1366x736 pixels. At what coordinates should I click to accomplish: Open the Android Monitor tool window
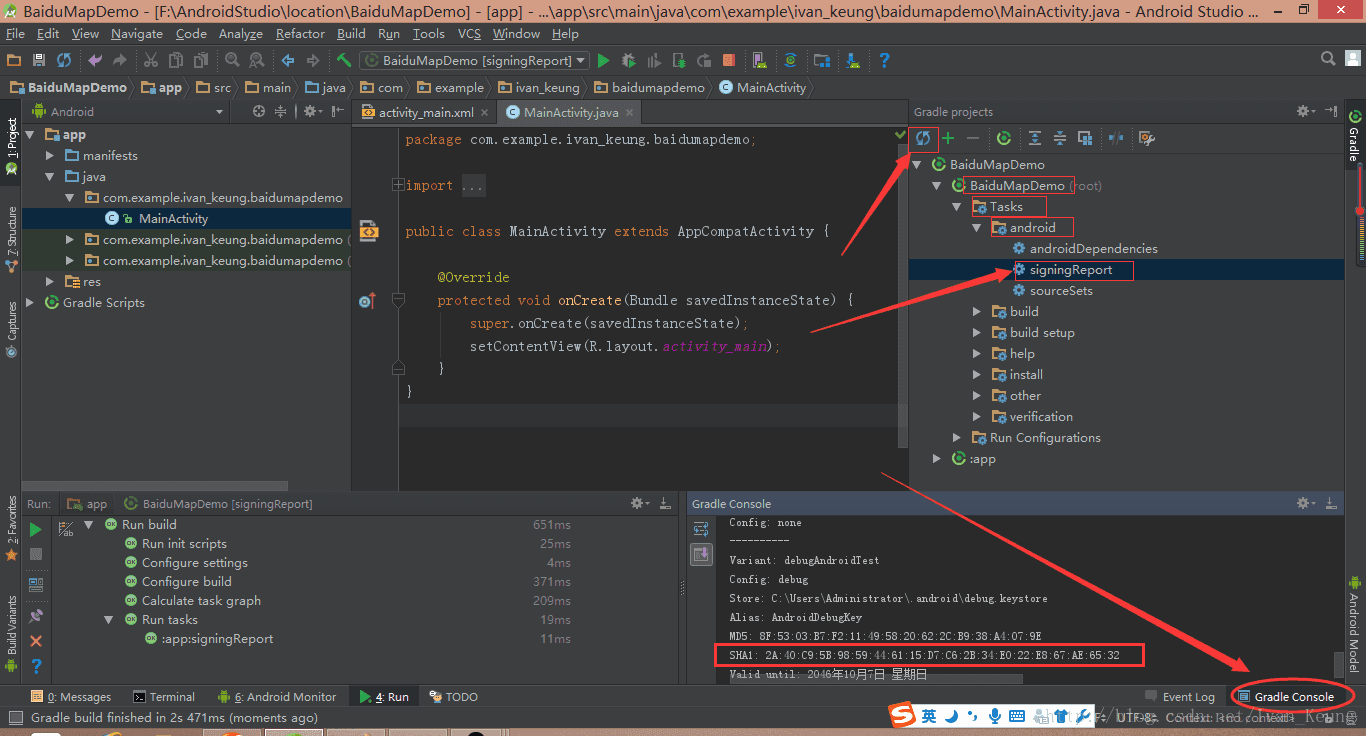click(278, 697)
